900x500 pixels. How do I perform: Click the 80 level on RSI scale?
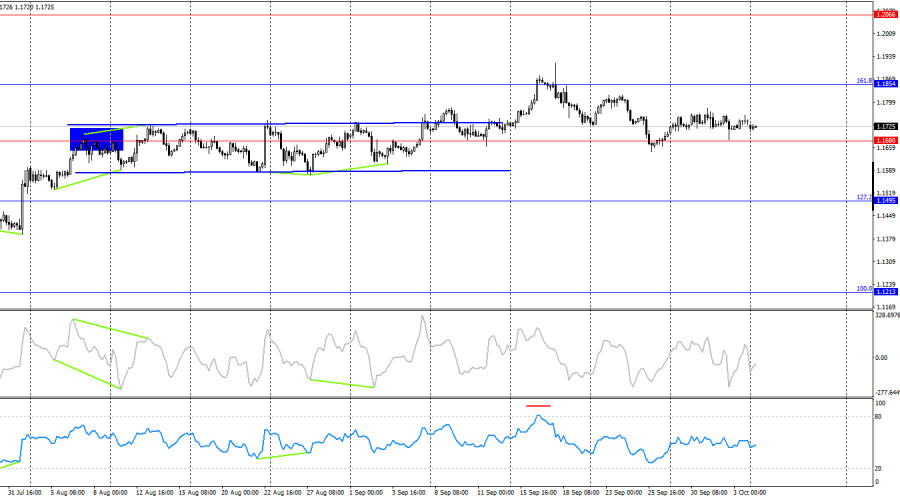[879, 415]
